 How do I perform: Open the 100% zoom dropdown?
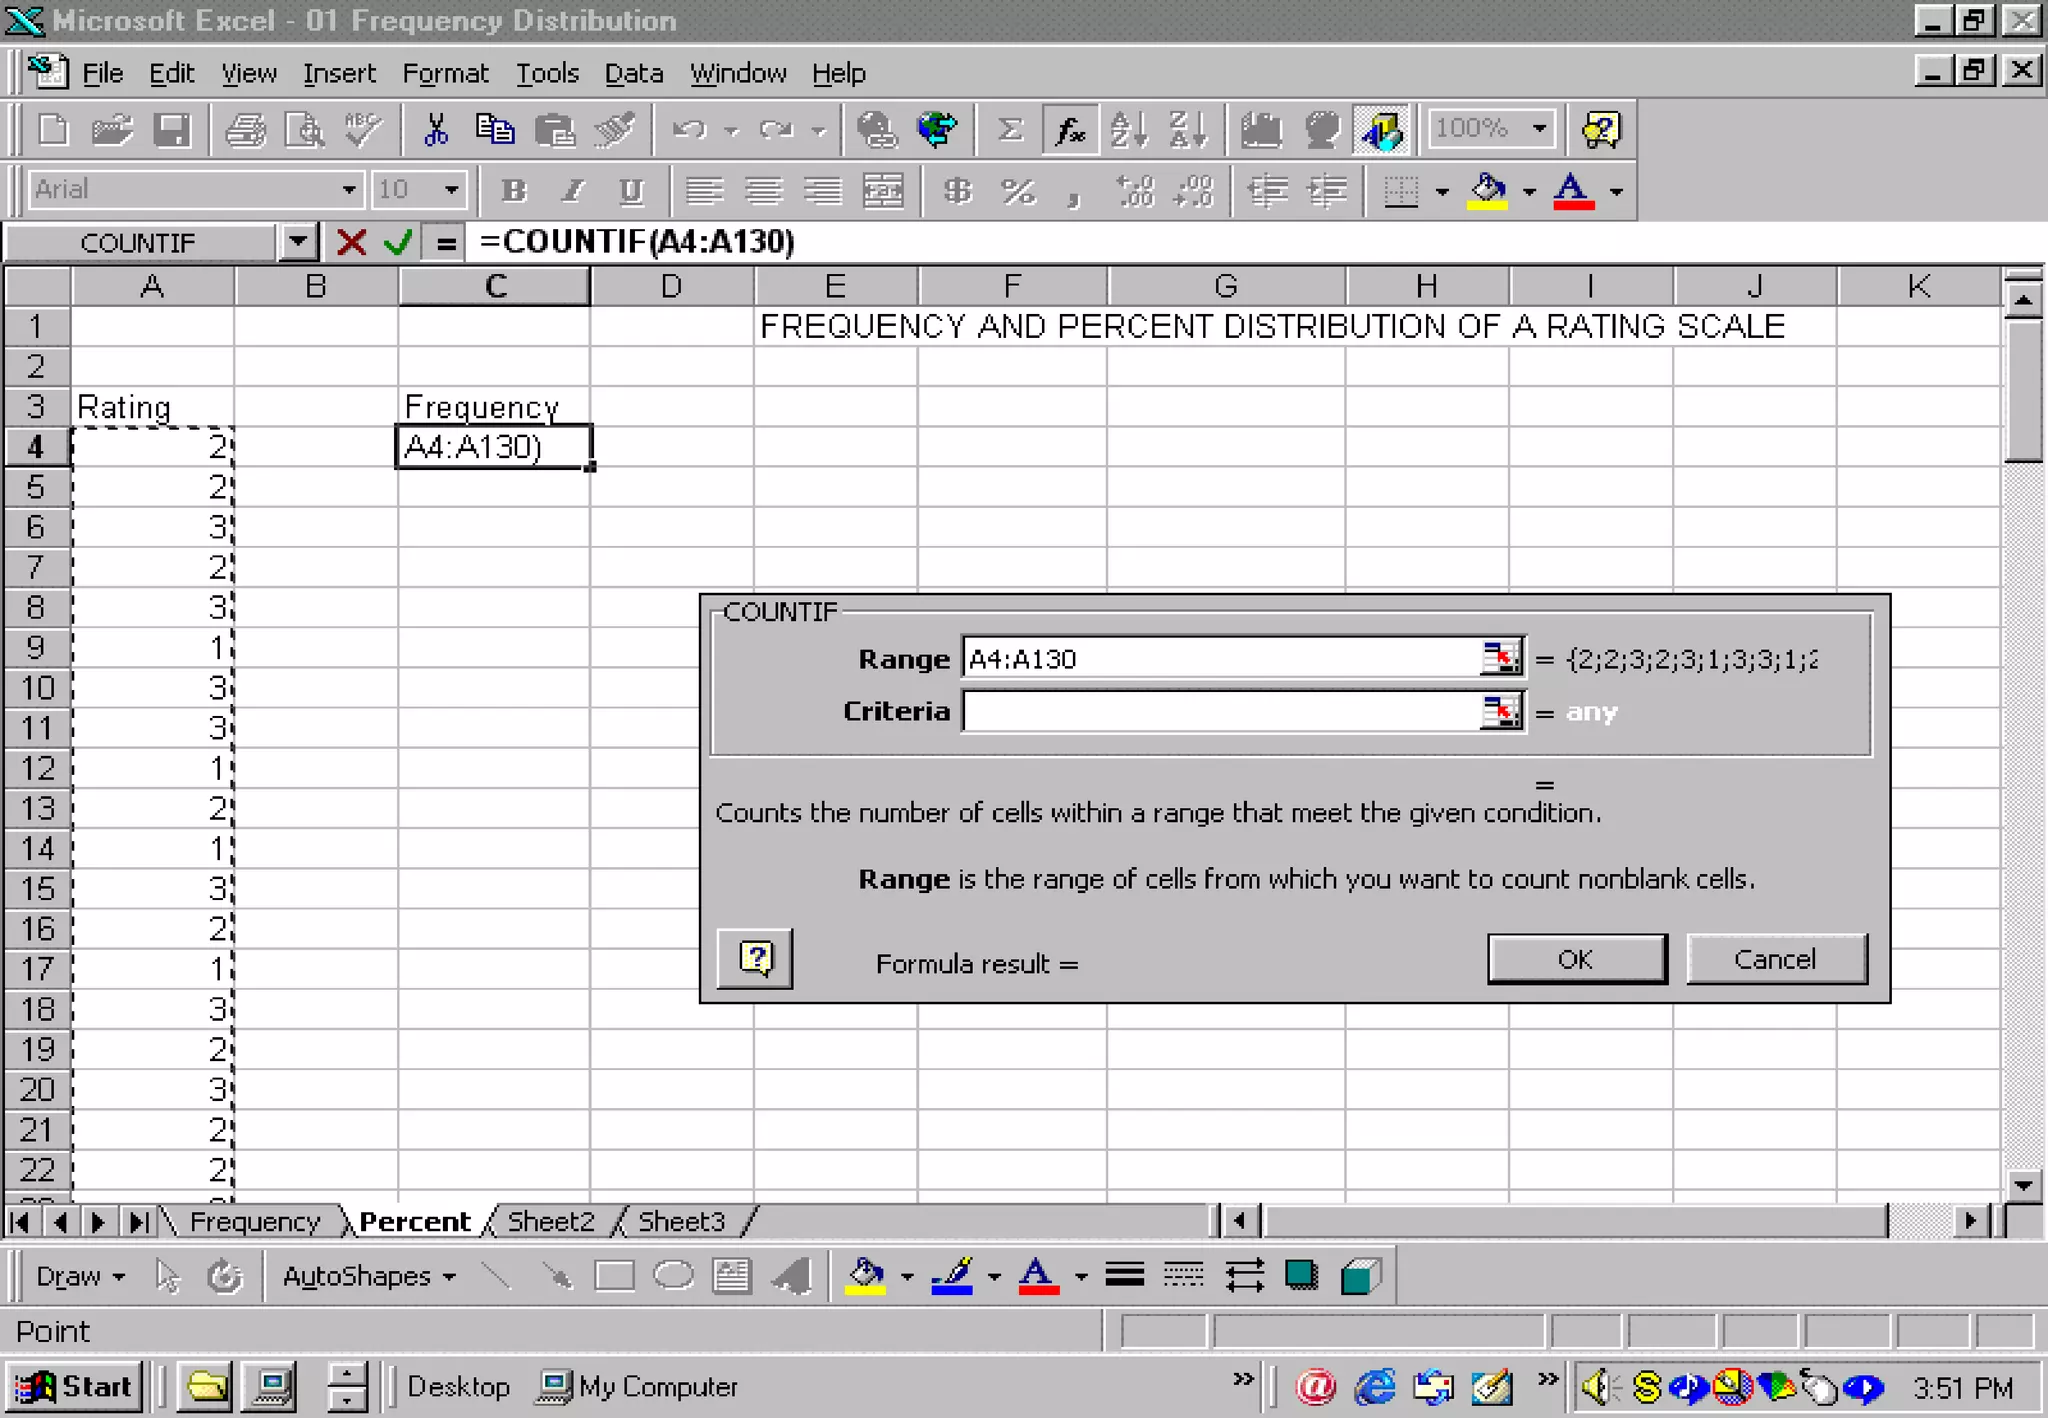[1540, 129]
